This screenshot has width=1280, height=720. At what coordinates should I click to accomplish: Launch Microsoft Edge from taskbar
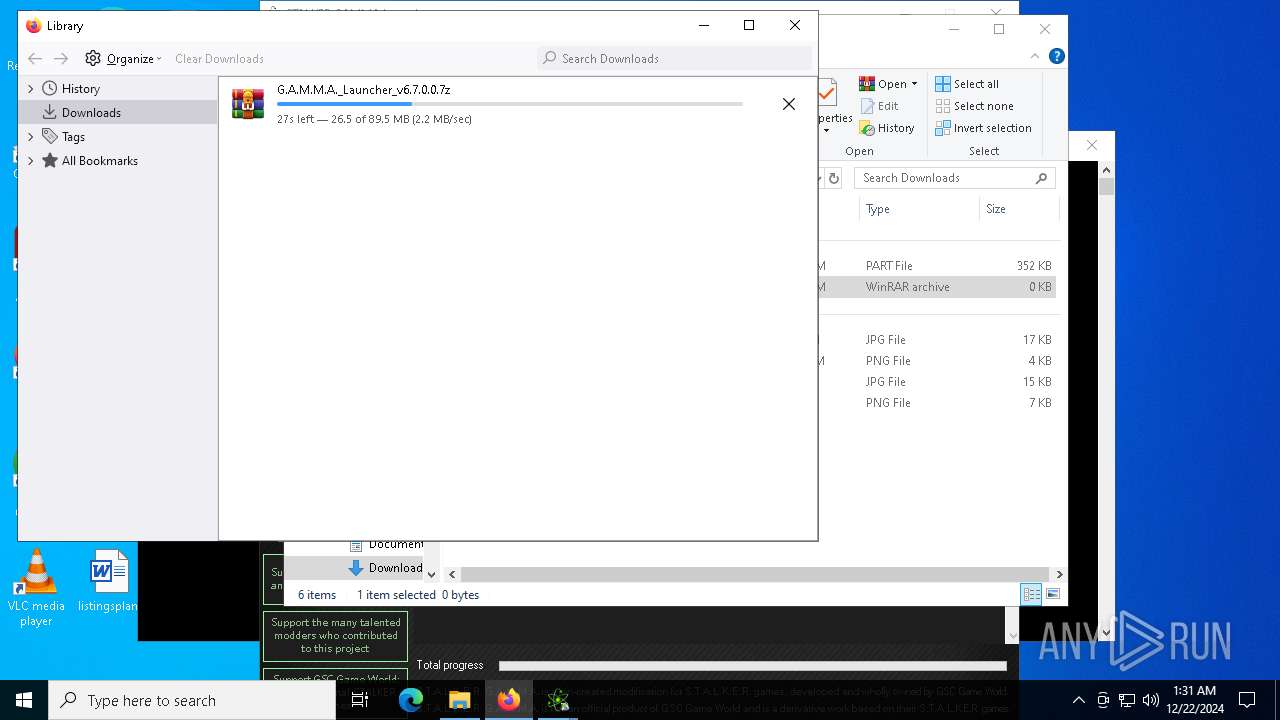click(411, 700)
